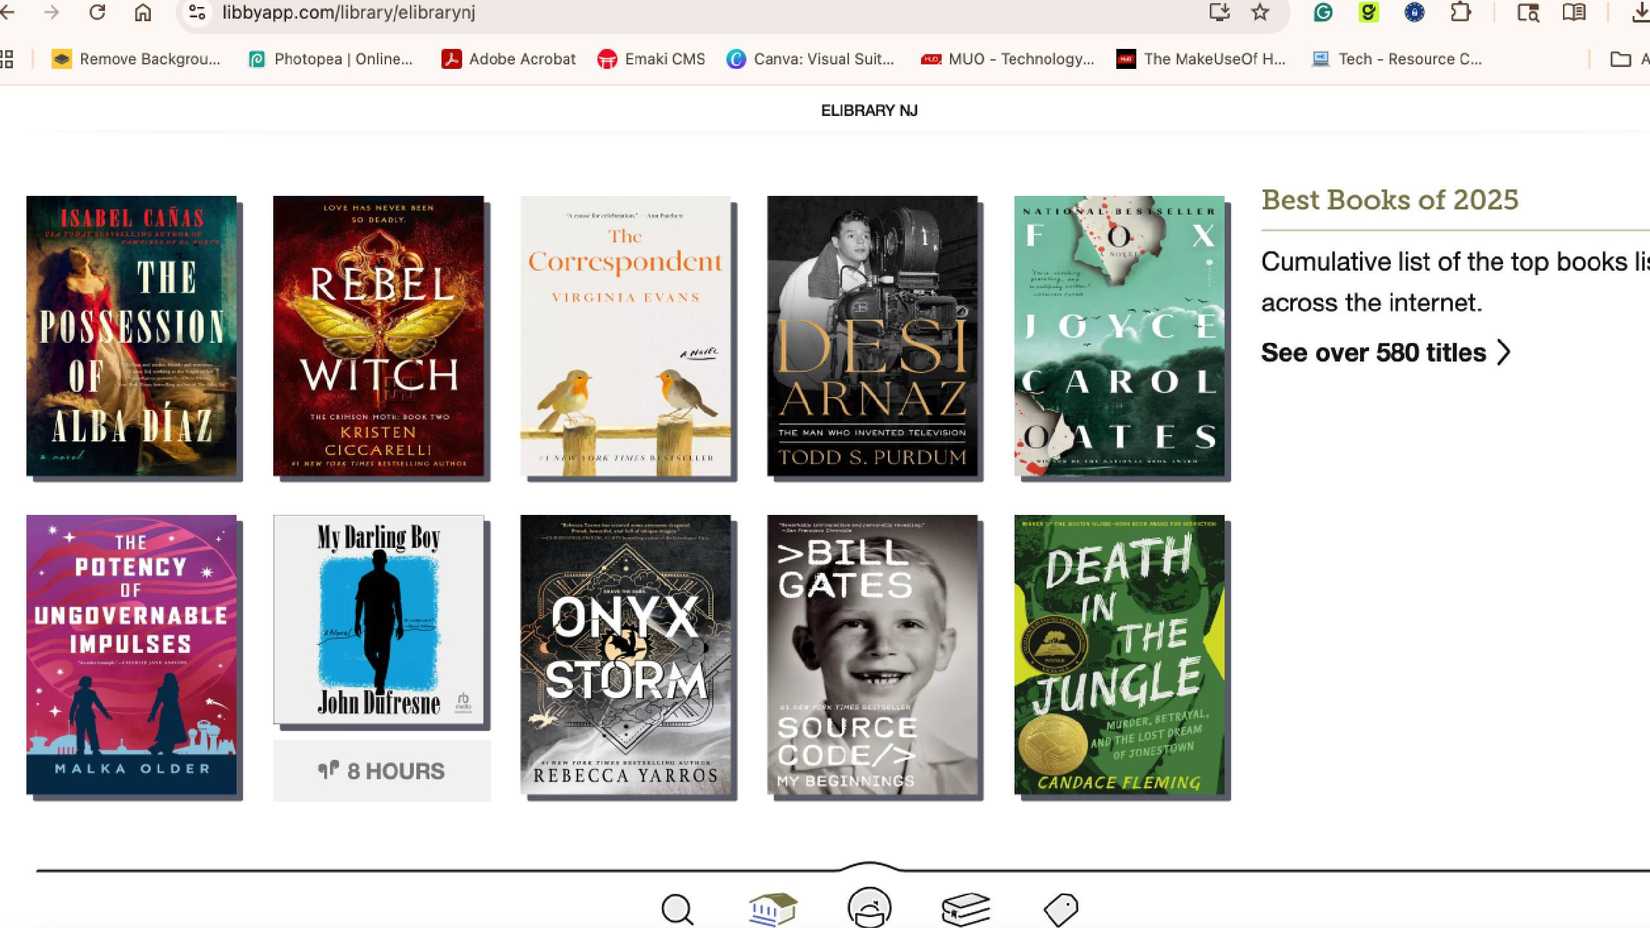Open the Tags icon in bottom navigation

point(1060,909)
